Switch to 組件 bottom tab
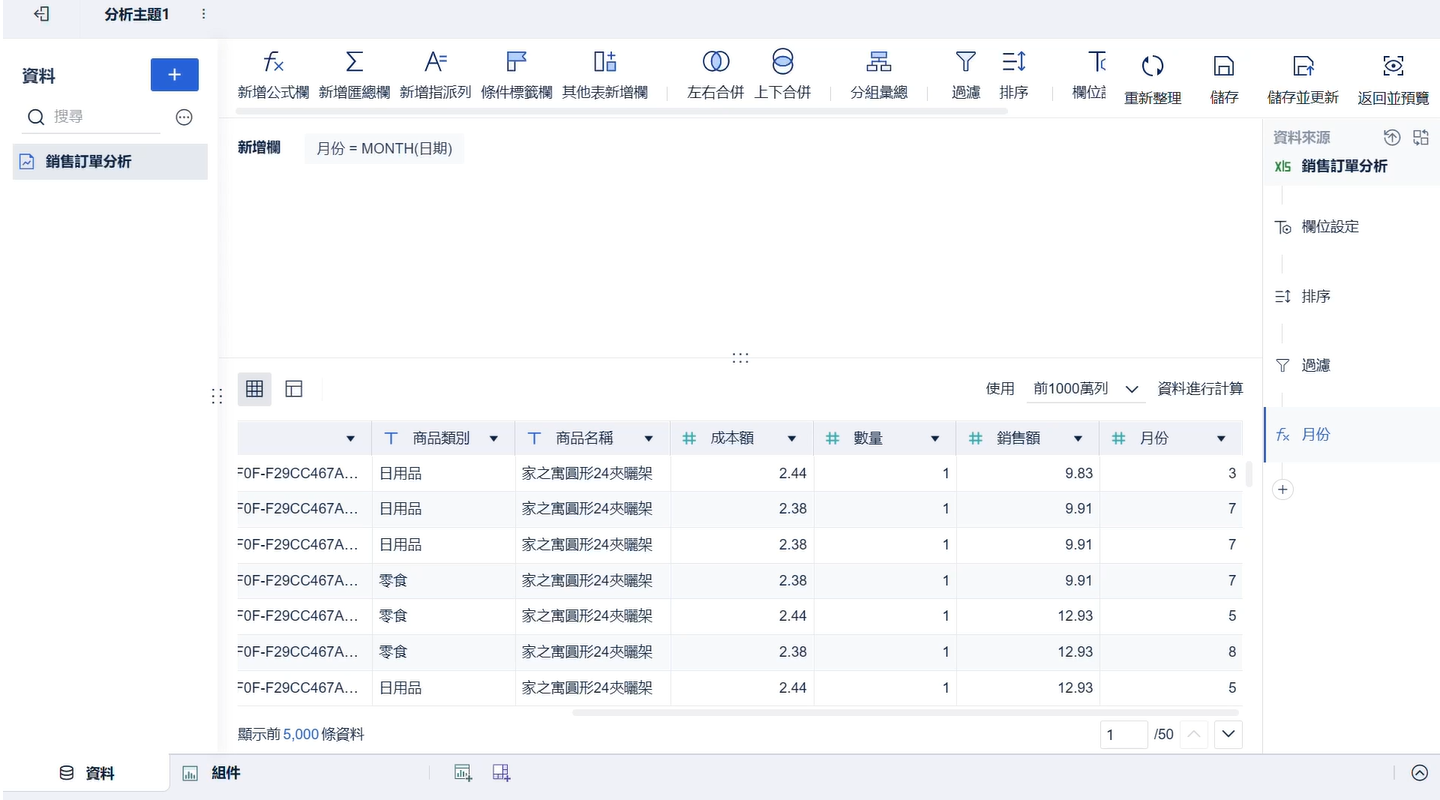Screen dimensions: 1440x800 click(212, 773)
